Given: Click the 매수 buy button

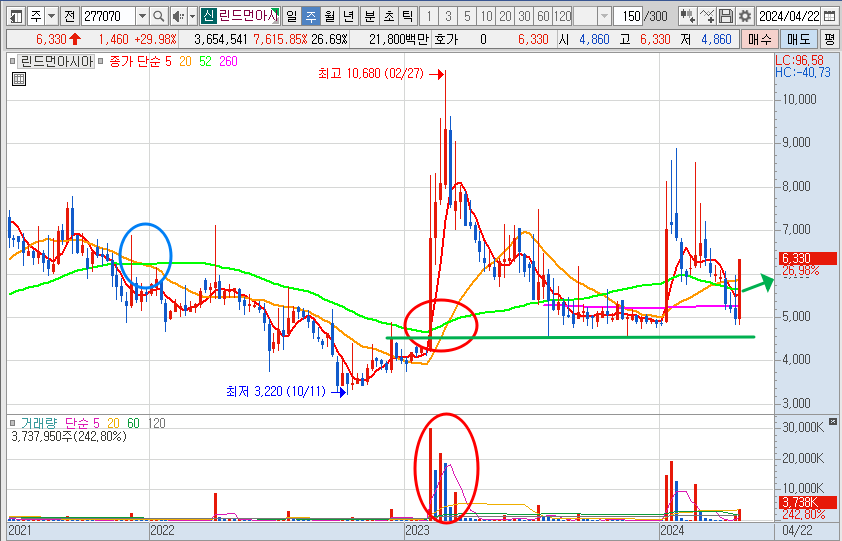Looking at the screenshot, I should [759, 39].
